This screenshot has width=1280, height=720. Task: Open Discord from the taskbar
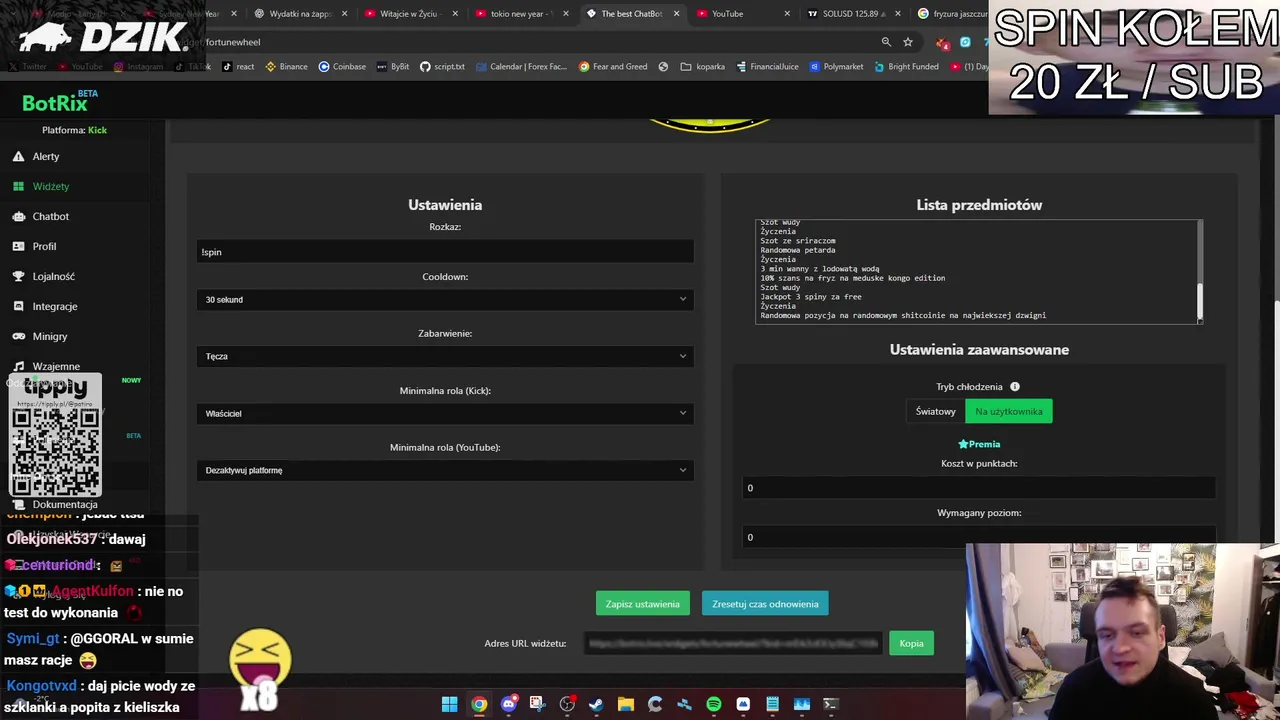click(508, 704)
